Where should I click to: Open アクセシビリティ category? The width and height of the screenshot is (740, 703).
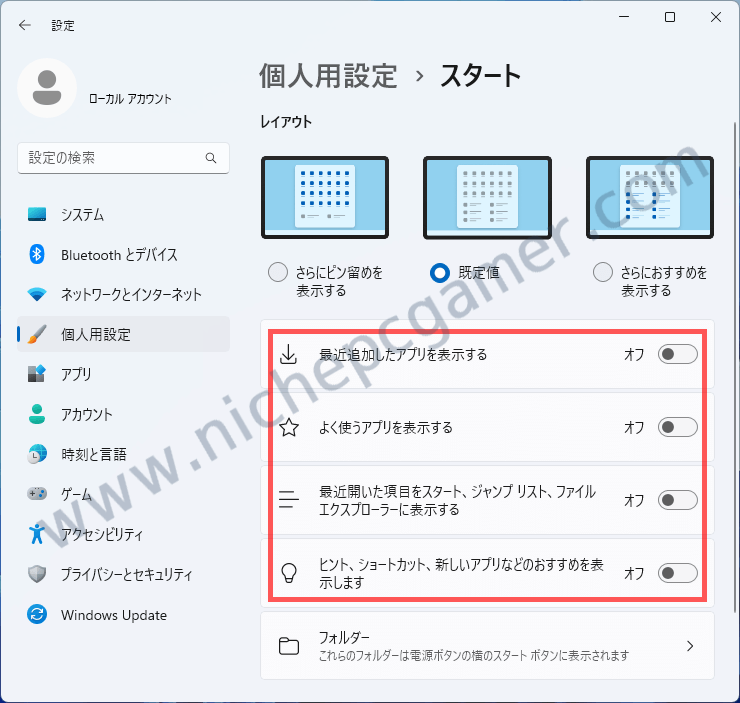123,534
